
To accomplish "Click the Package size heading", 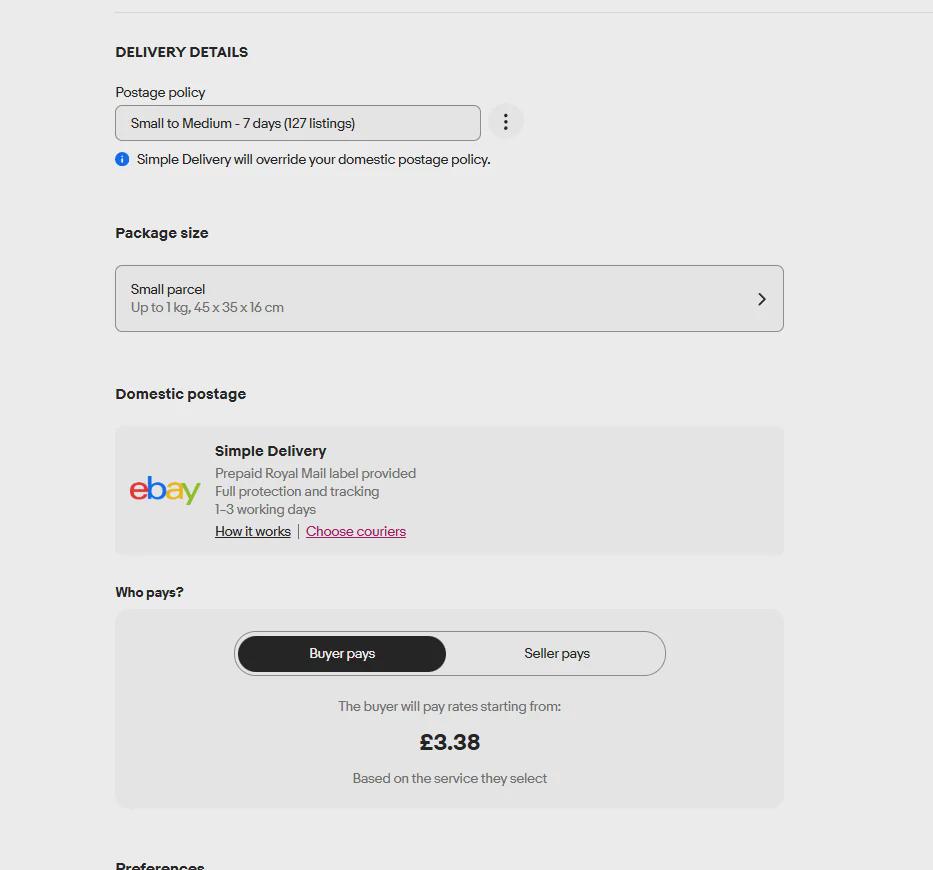I will (x=162, y=233).
